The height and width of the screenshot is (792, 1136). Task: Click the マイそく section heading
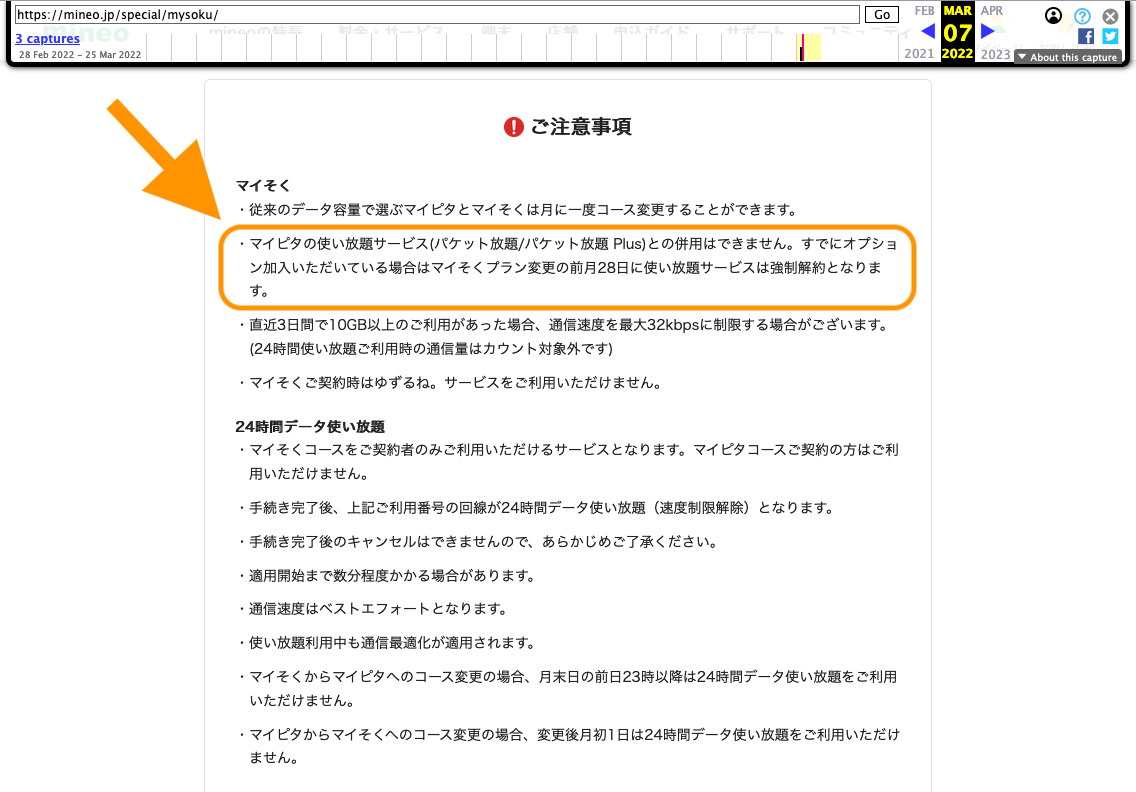tap(263, 186)
